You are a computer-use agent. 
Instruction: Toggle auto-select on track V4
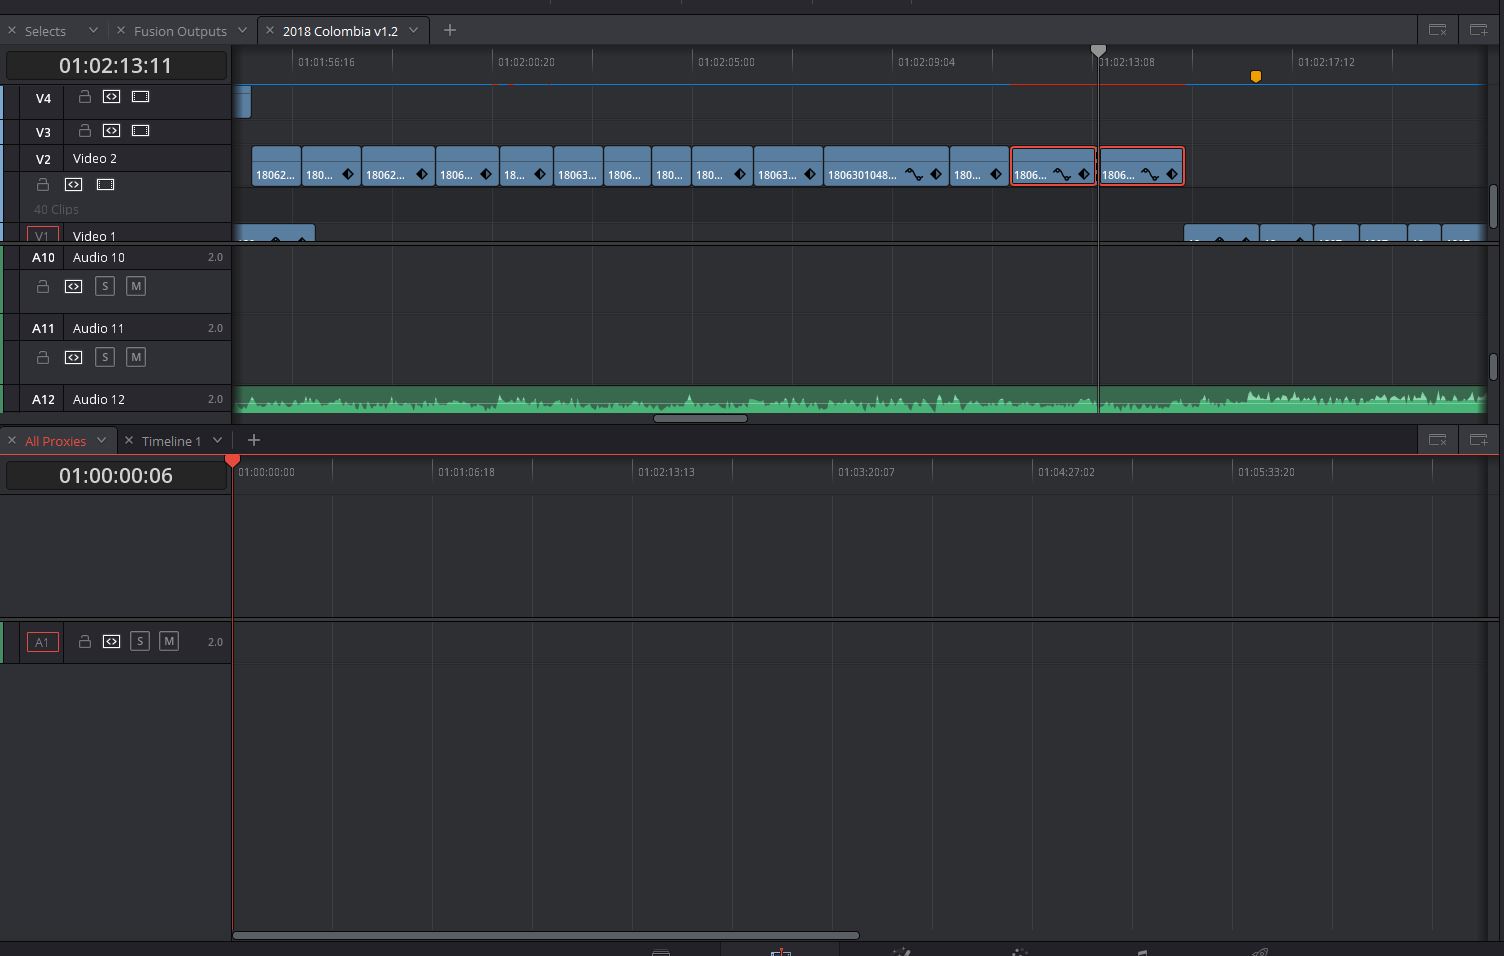point(112,97)
